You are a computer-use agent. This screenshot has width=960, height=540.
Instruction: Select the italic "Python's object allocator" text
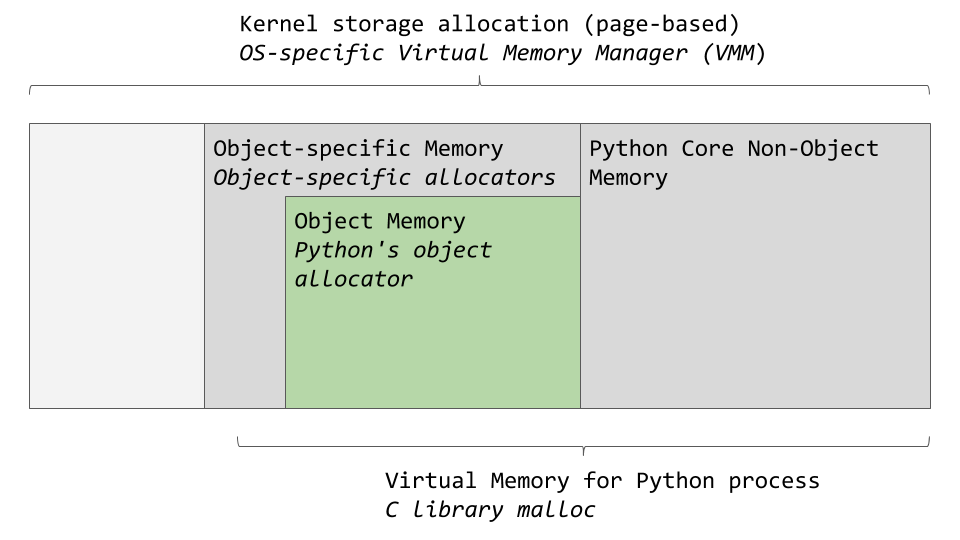tap(392, 264)
